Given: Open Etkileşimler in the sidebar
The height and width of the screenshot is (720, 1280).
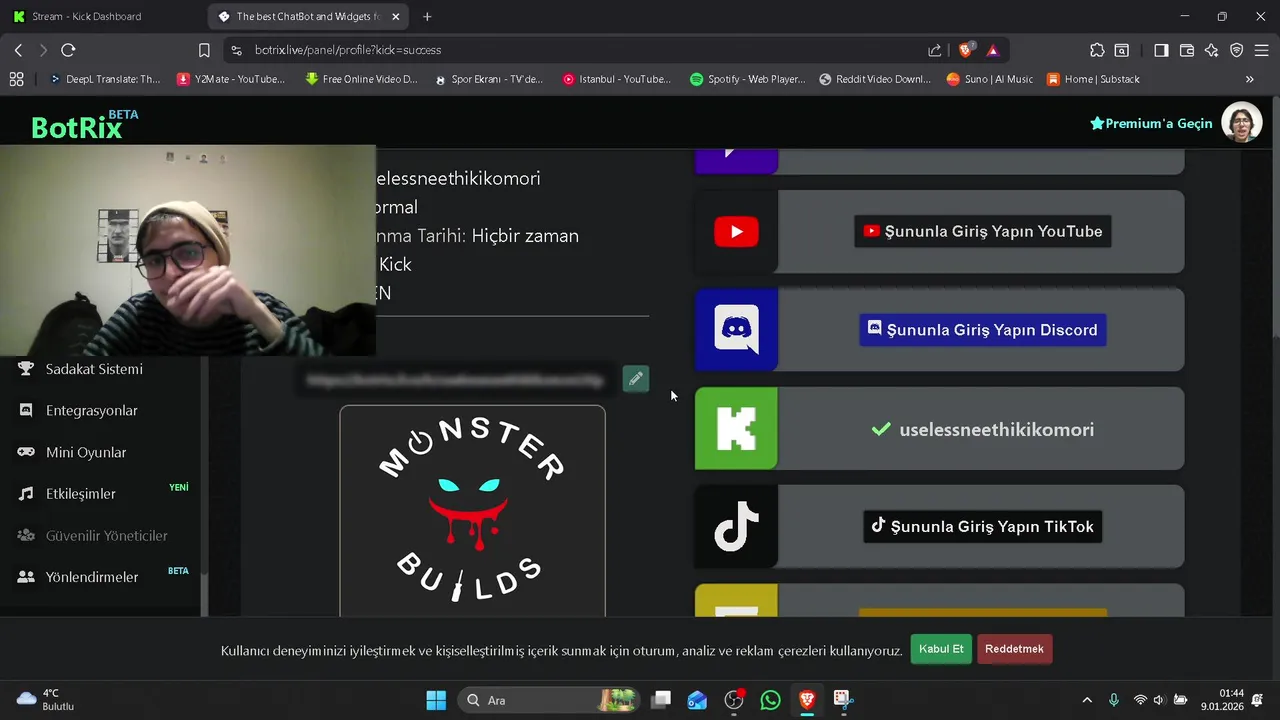Looking at the screenshot, I should coord(81,494).
